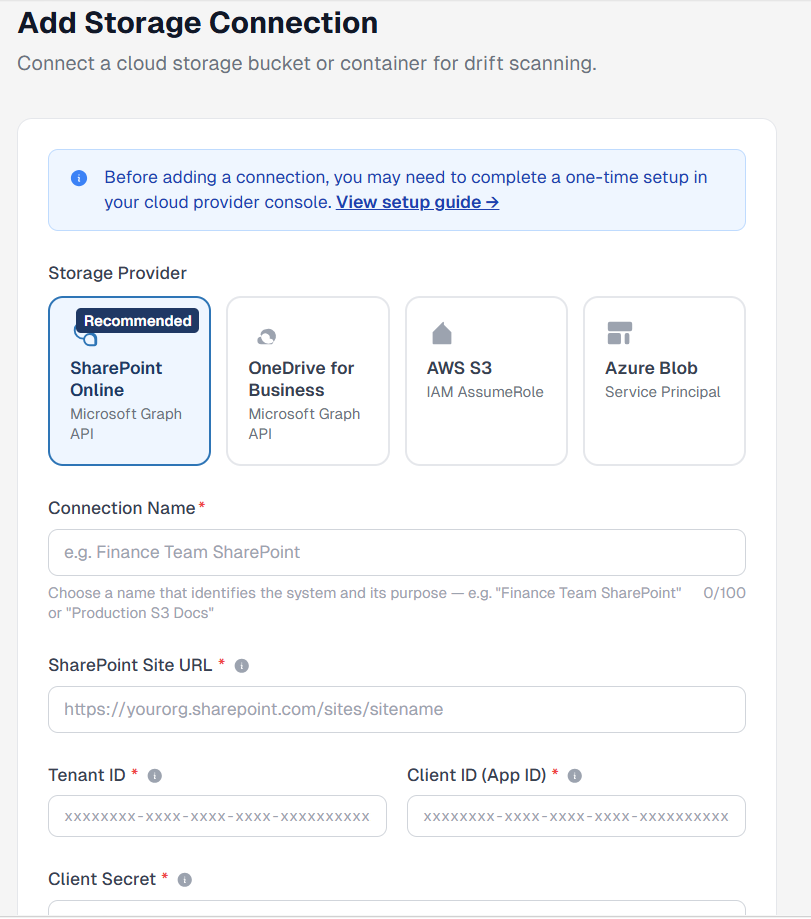Focus the Client ID (App ID) field

576,816
